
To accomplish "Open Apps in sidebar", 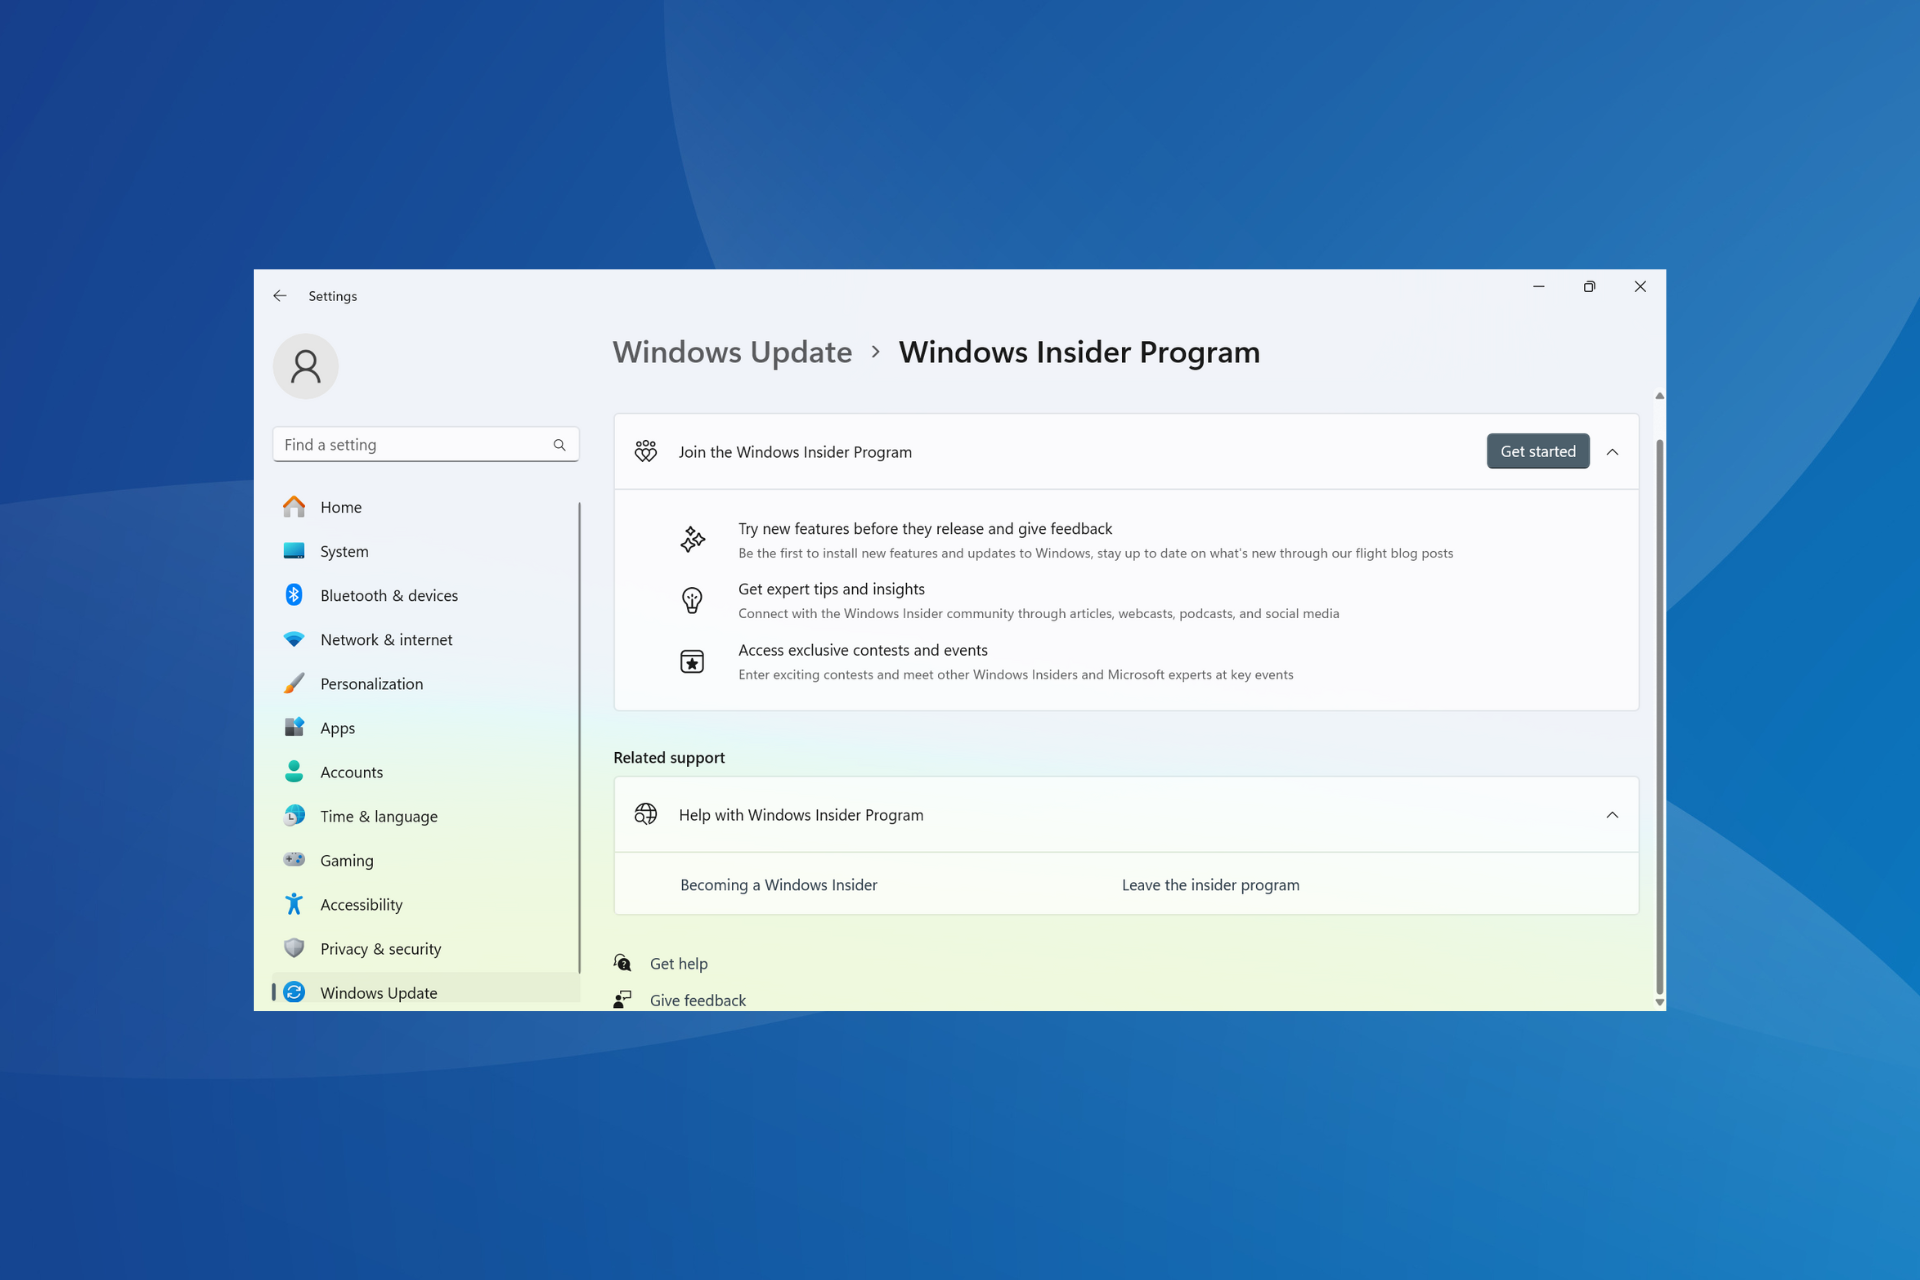I will (425, 727).
